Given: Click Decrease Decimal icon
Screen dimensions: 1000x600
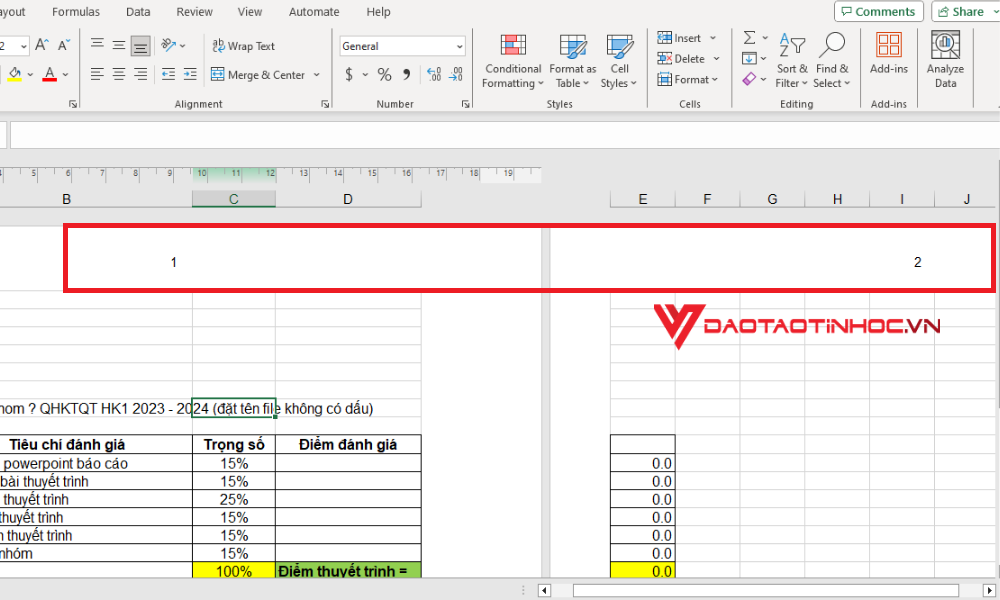Looking at the screenshot, I should (455, 75).
